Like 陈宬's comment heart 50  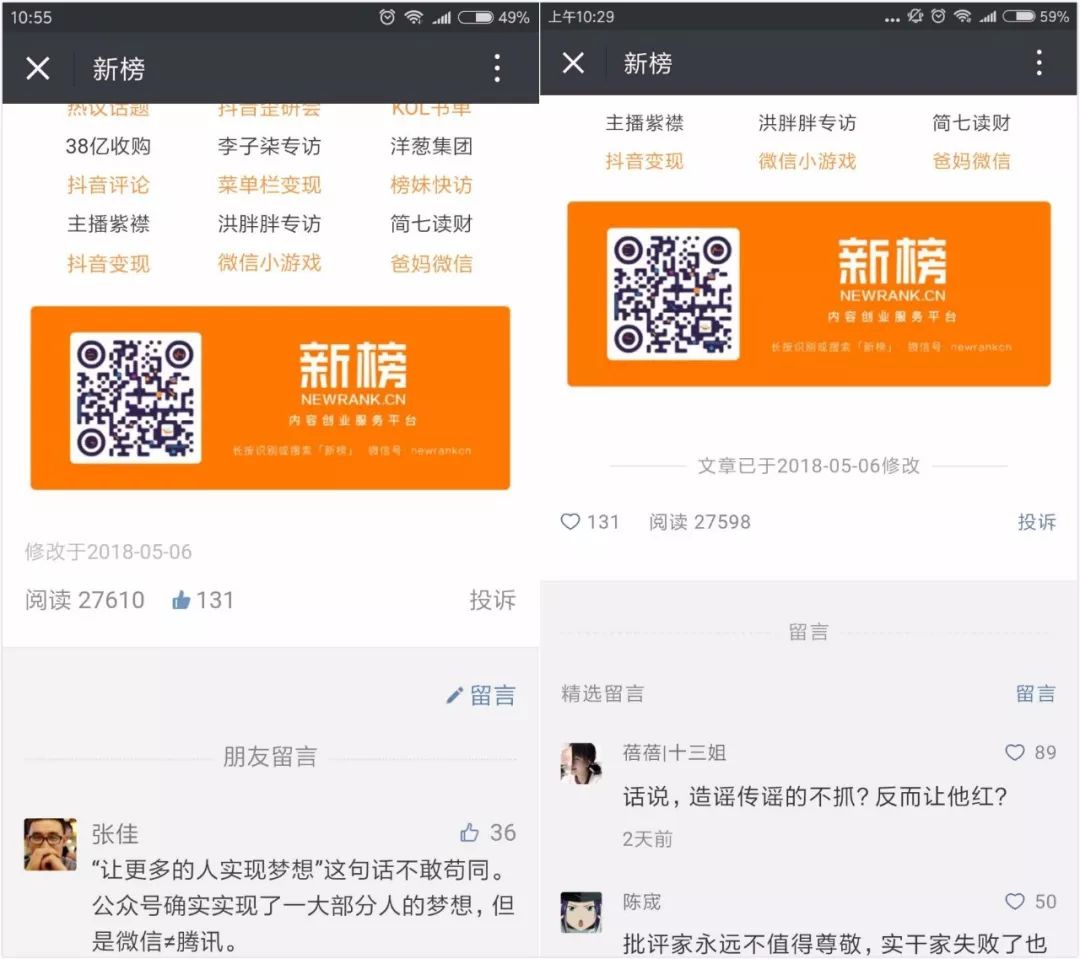tap(1015, 901)
